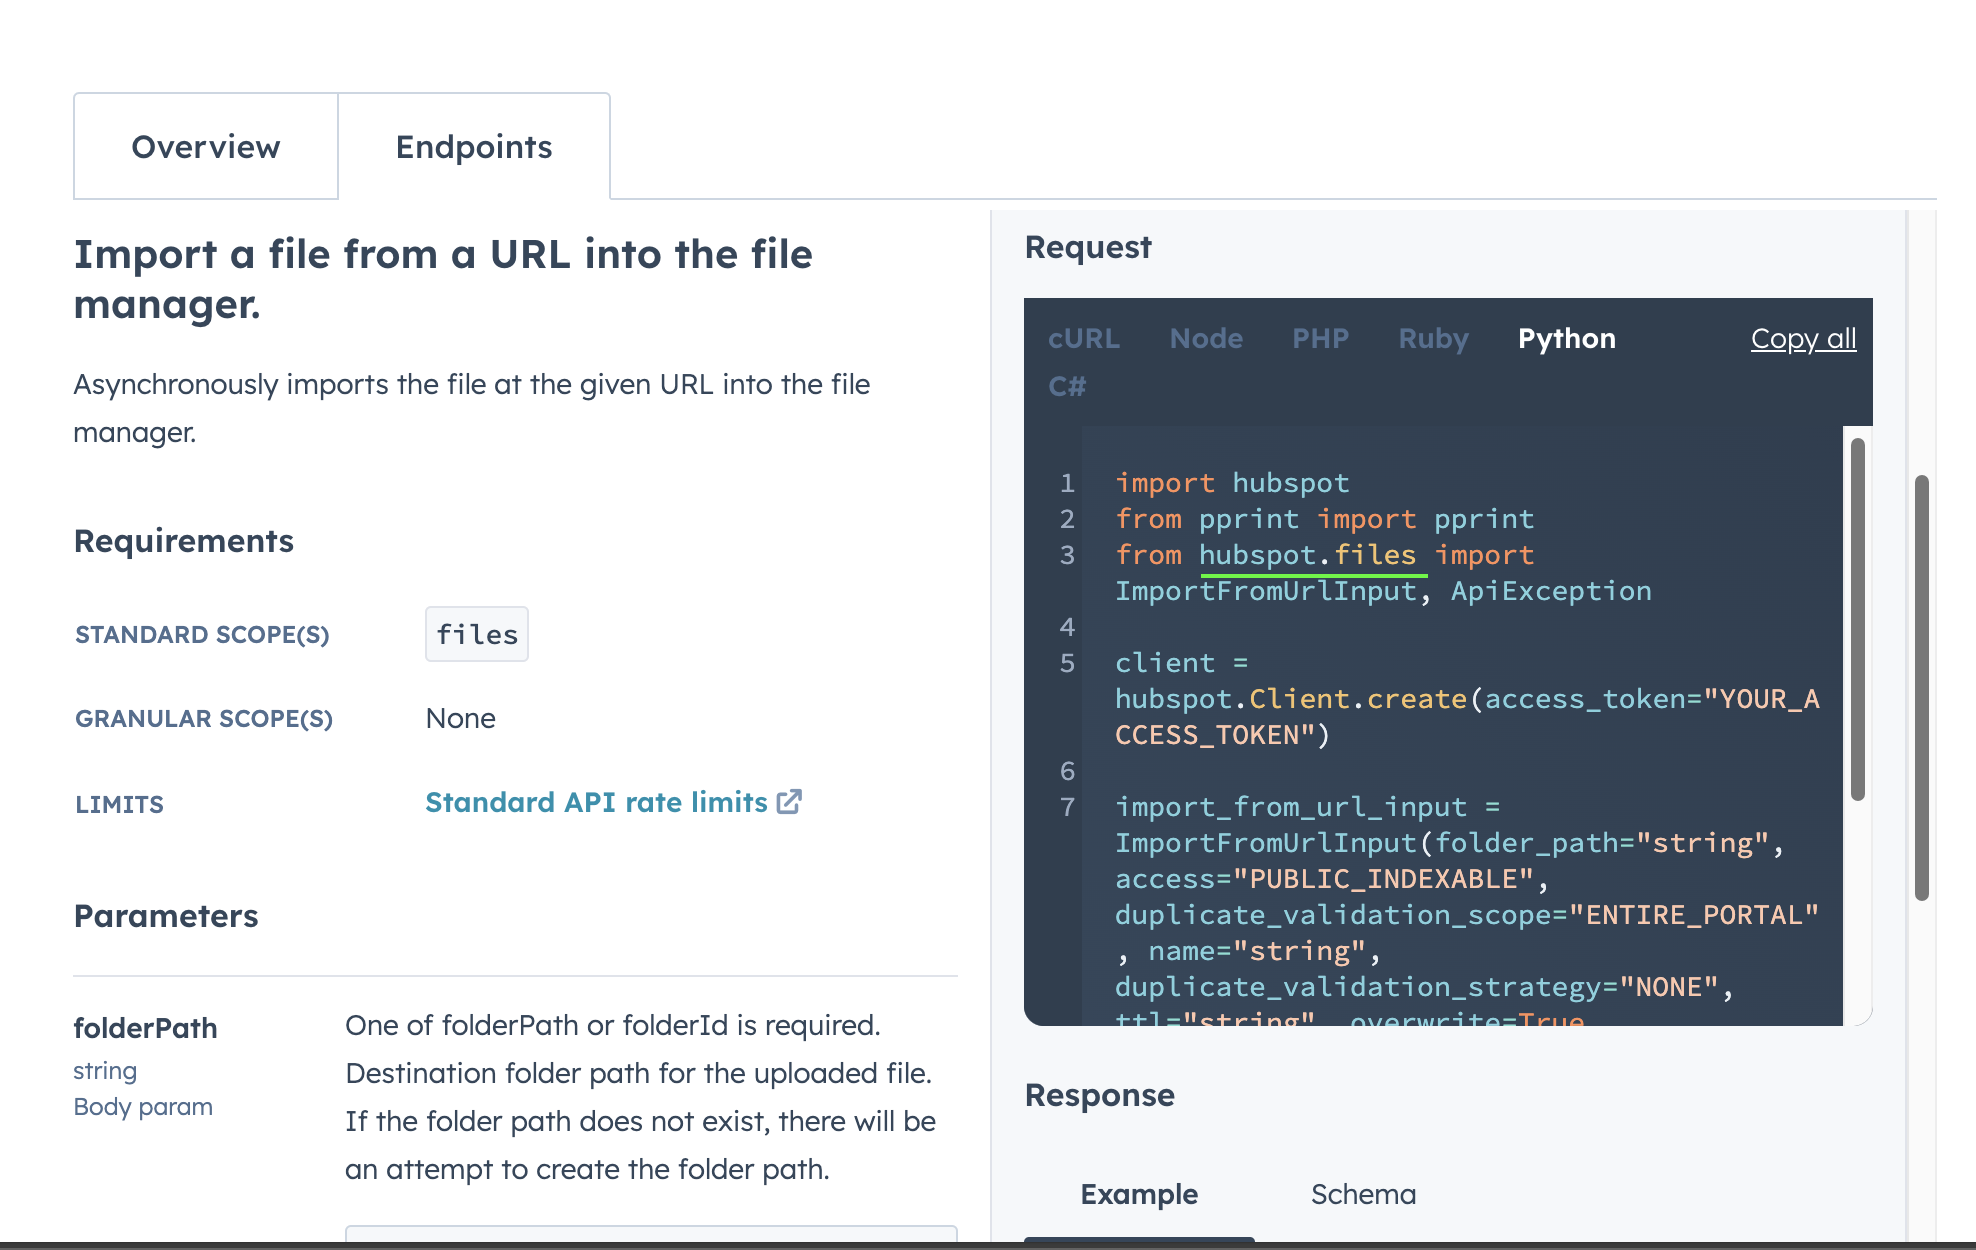
Task: Switch to the Example response tab
Action: [x=1139, y=1194]
